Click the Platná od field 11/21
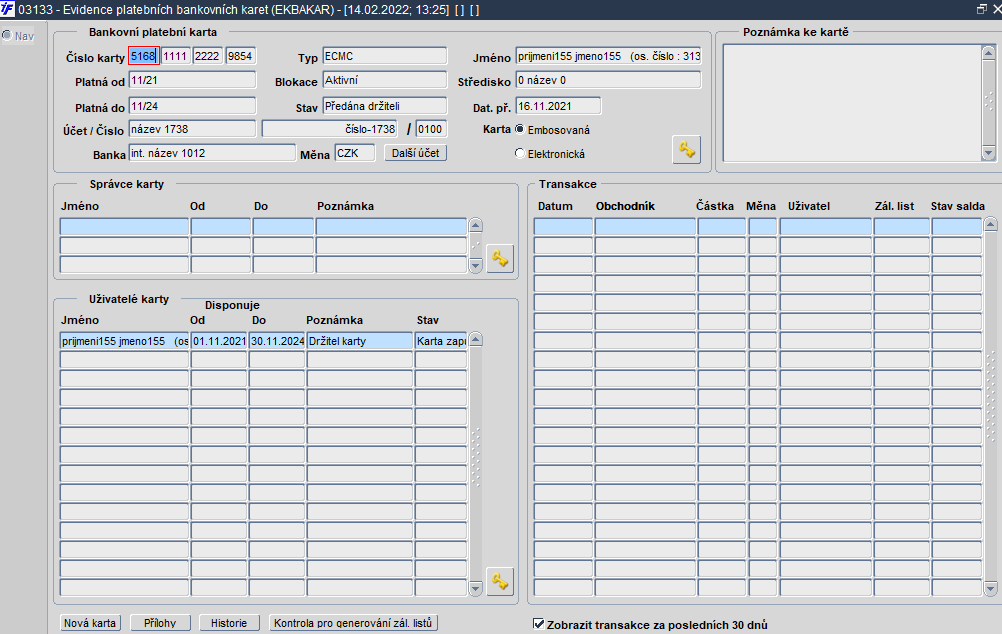Image resolution: width=1002 pixels, height=634 pixels. 192,81
